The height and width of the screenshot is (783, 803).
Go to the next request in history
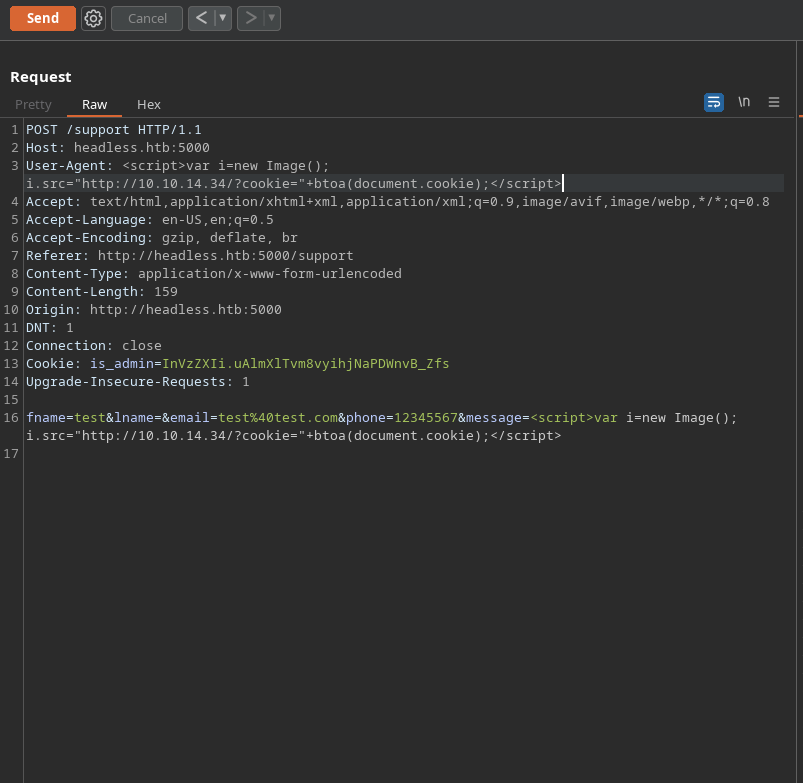[x=250, y=18]
